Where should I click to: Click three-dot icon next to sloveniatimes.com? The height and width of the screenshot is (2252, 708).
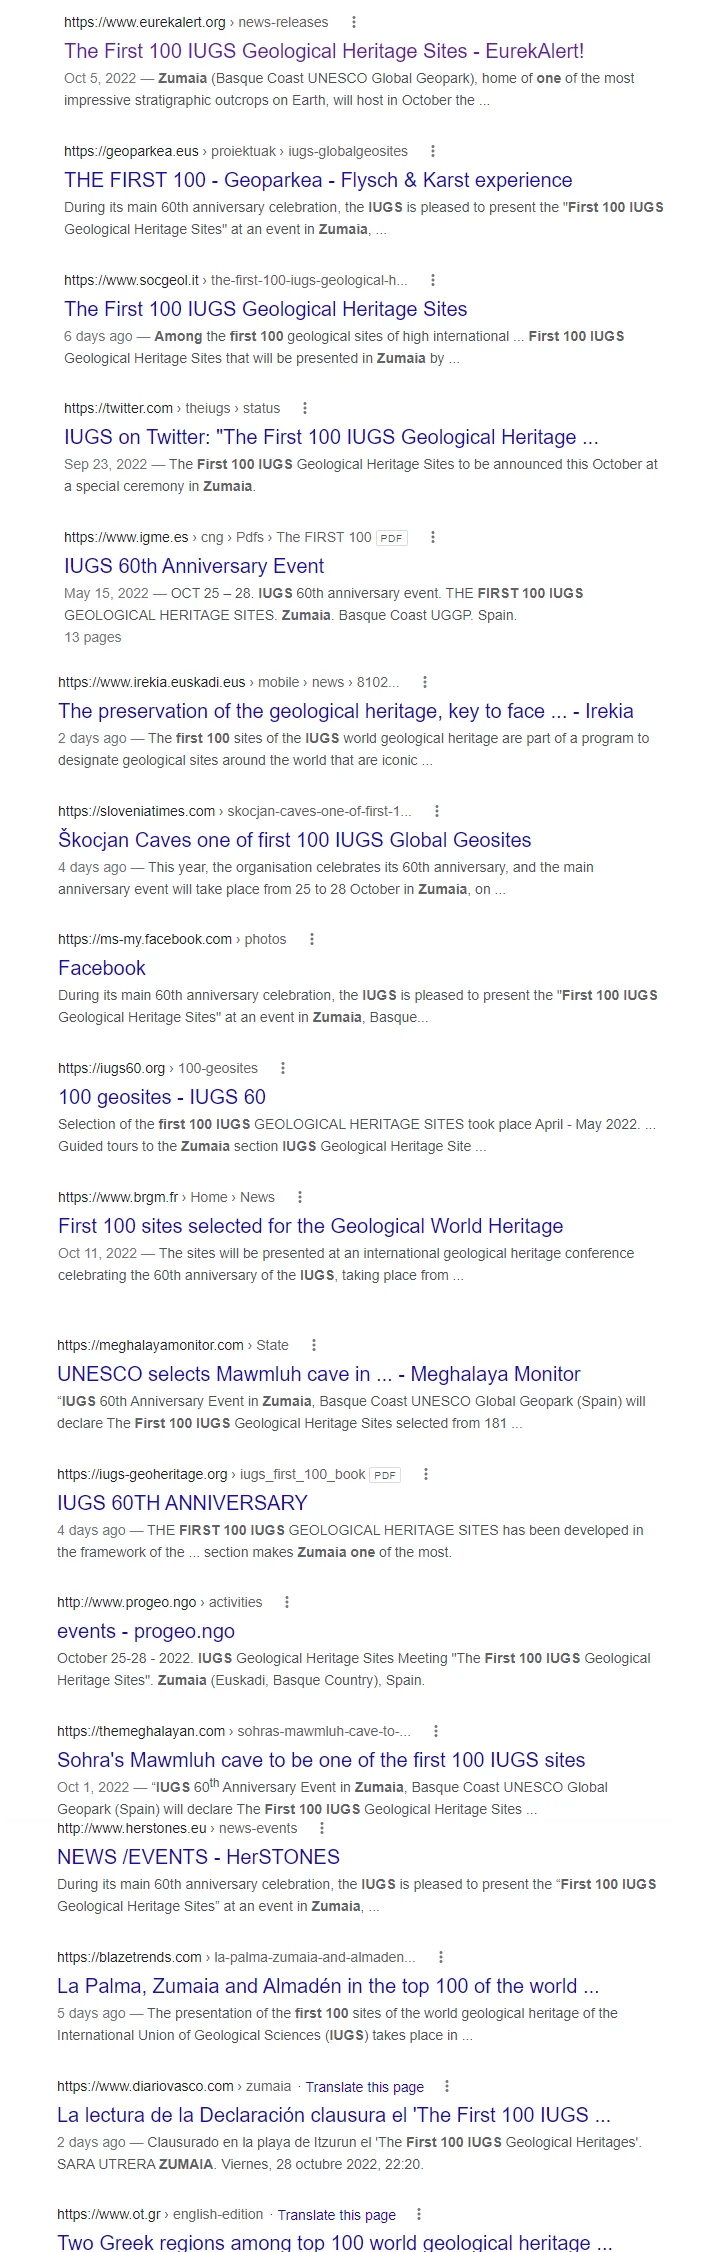point(437,811)
